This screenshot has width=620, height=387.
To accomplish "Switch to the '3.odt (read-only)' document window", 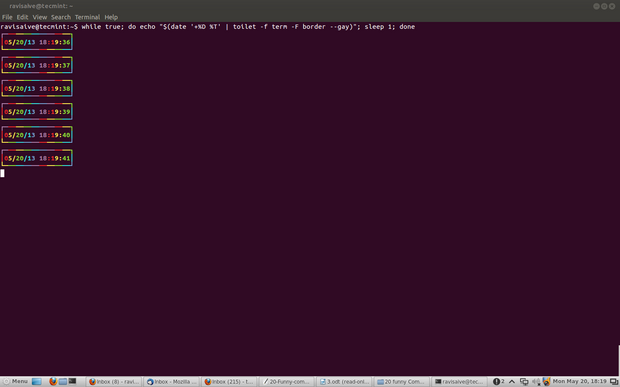I will (344, 382).
